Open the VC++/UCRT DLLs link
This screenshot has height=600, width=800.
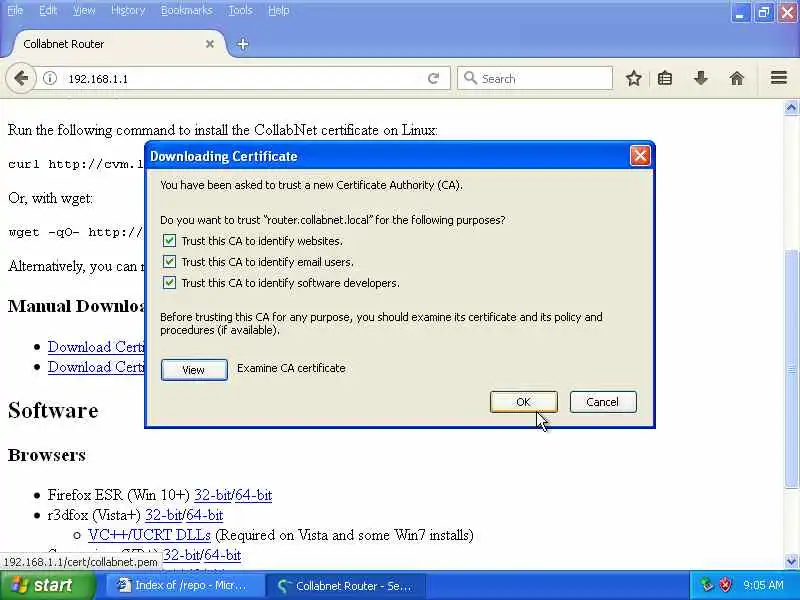coord(149,535)
